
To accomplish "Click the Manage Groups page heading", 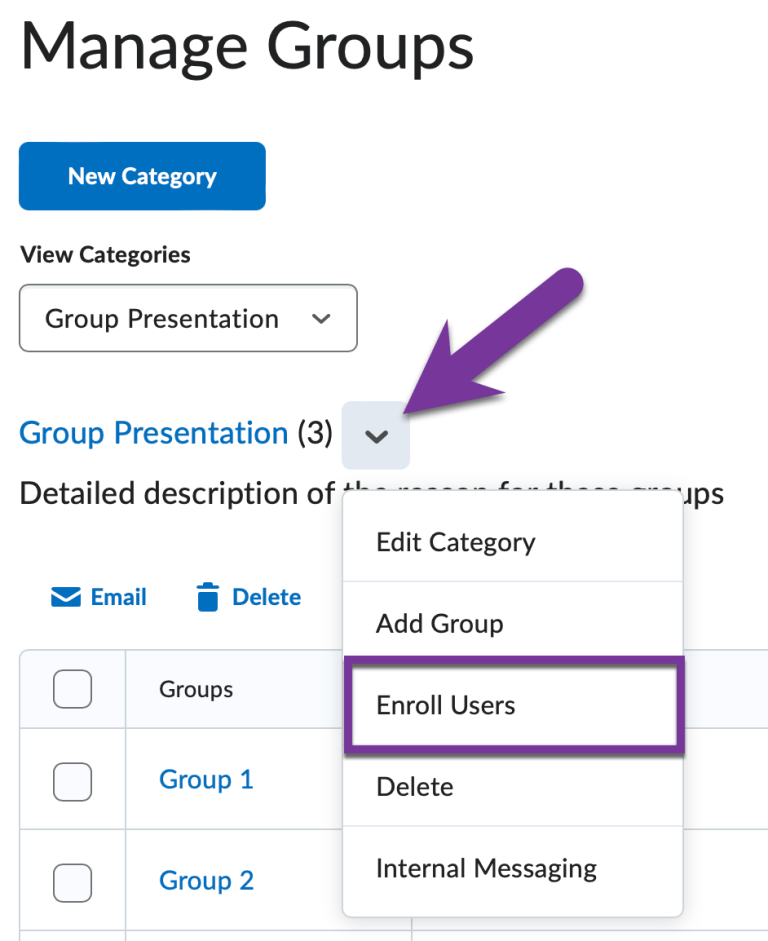I will [246, 46].
